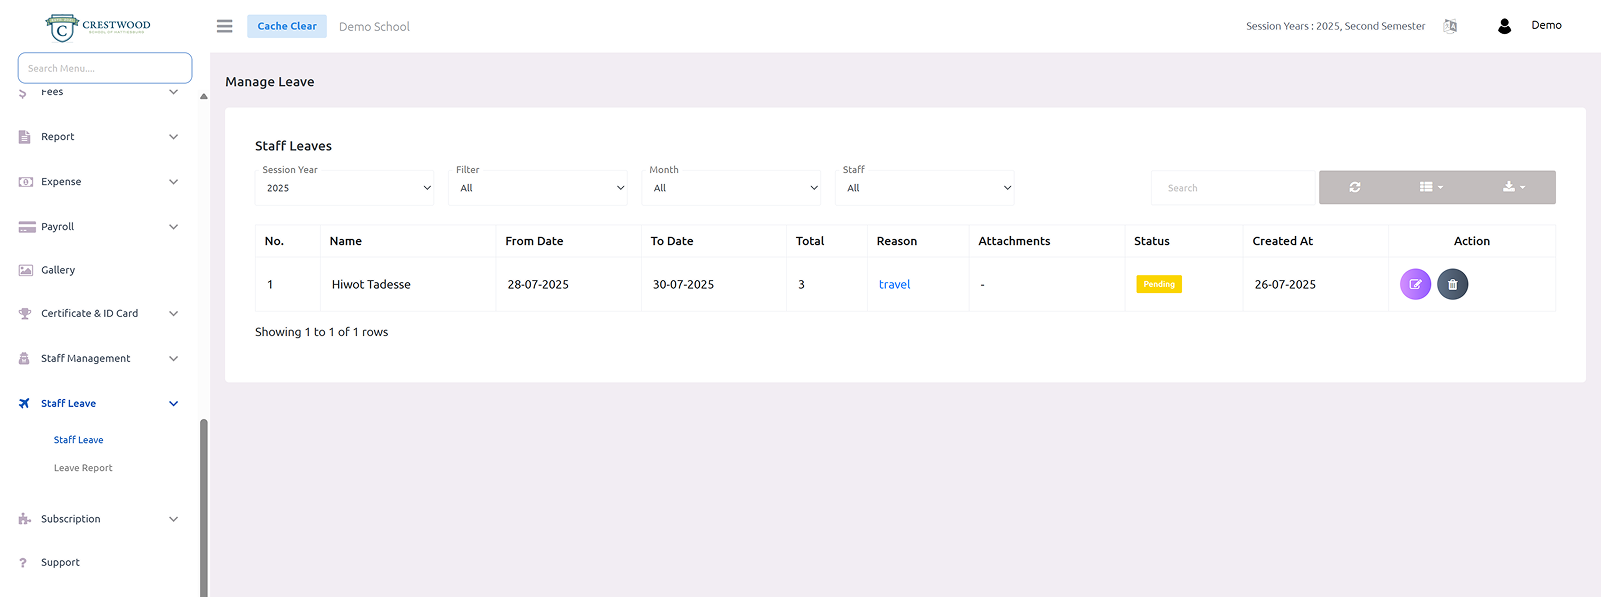
Task: Open the export download icon menu
Action: (1513, 187)
